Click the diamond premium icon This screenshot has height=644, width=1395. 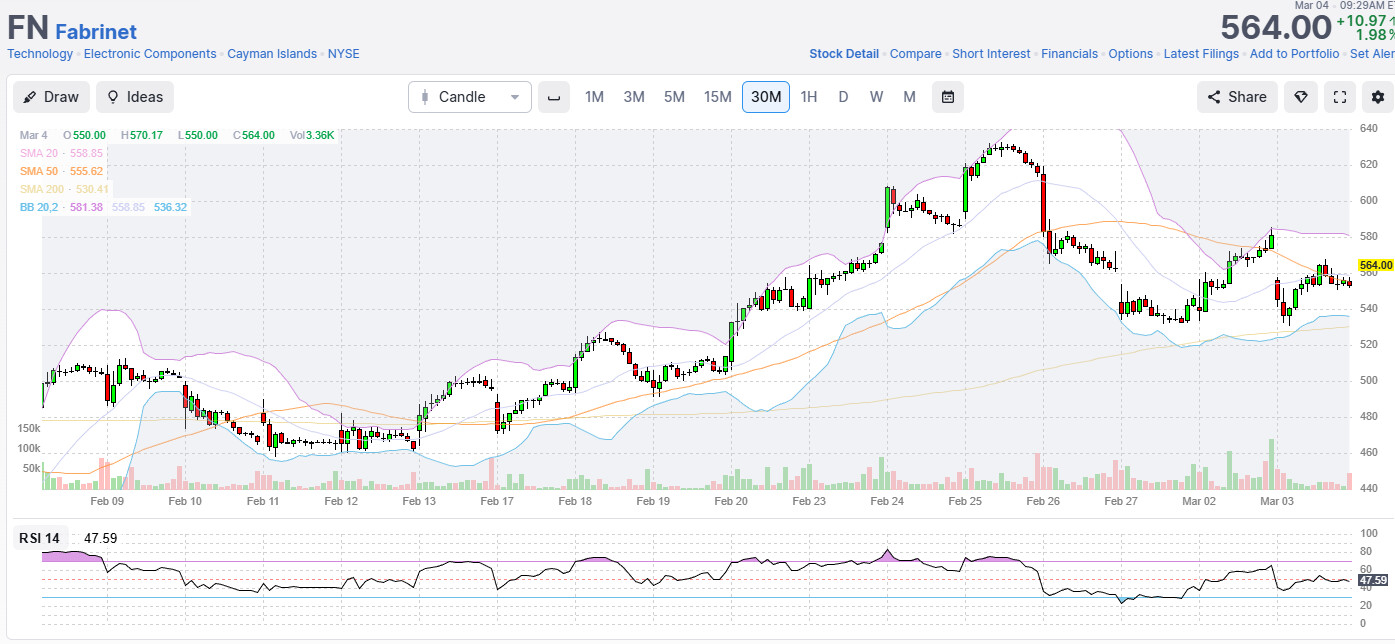point(1301,97)
